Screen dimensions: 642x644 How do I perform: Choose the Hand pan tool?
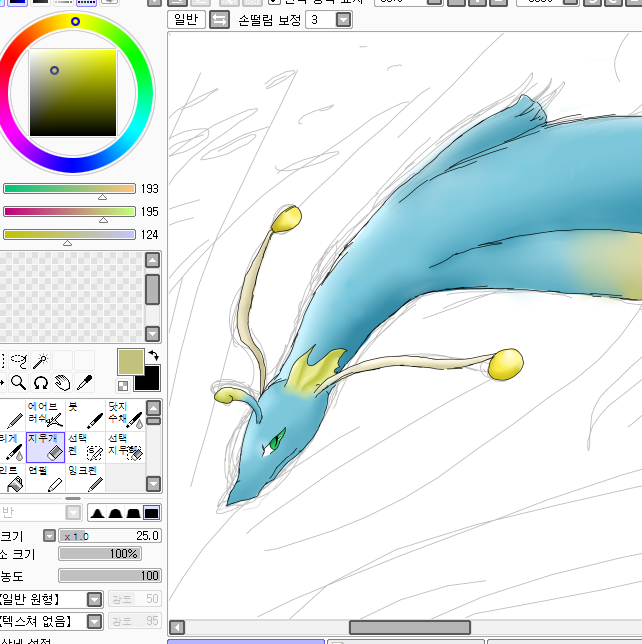click(x=62, y=383)
